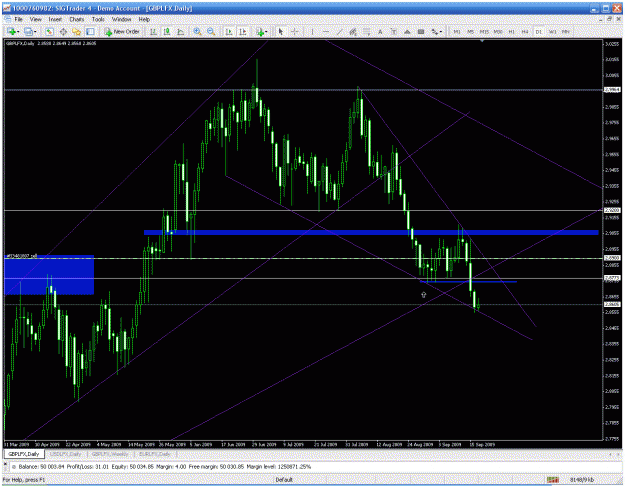Click the New Order button
The image size is (625, 486).
tap(122, 31)
